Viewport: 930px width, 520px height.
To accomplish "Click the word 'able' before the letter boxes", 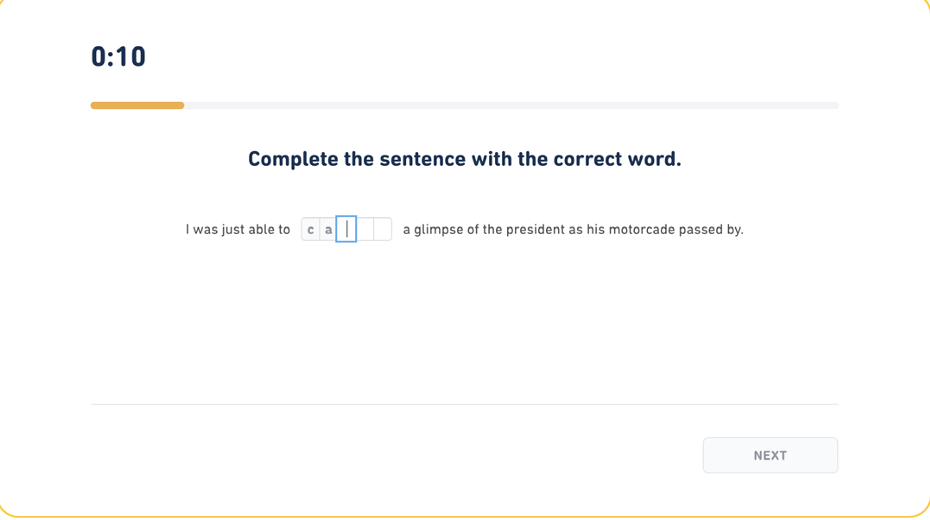I will 261,230.
